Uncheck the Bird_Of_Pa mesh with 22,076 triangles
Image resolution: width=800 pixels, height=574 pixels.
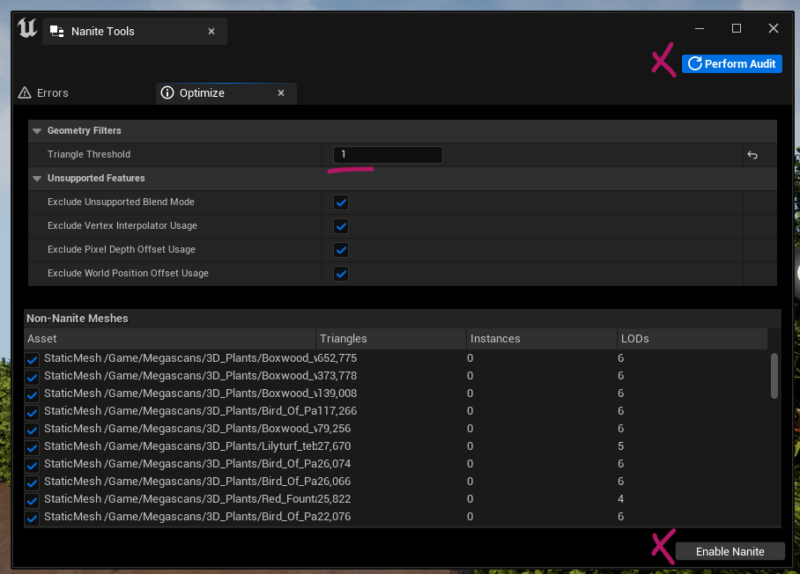click(x=32, y=518)
